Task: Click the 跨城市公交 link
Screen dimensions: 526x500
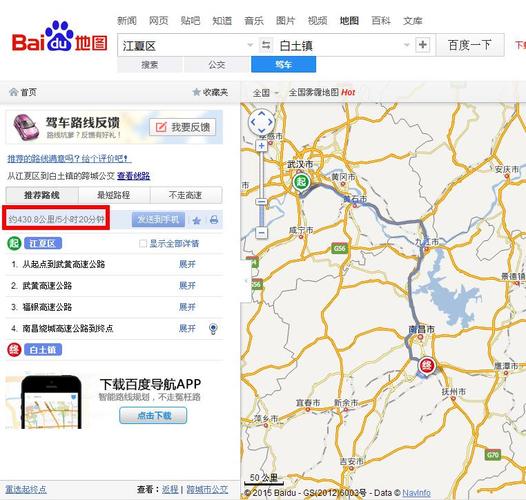Action: tap(207, 490)
